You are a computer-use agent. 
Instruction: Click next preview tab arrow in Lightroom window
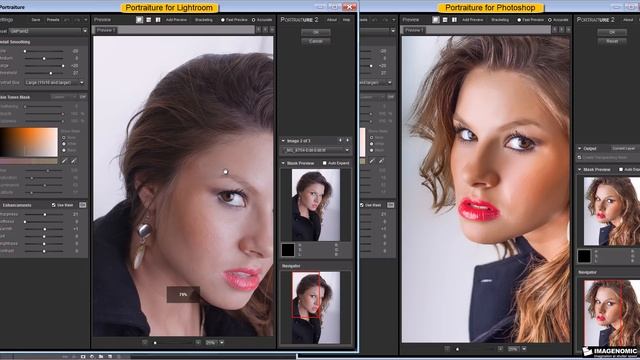click(x=265, y=29)
